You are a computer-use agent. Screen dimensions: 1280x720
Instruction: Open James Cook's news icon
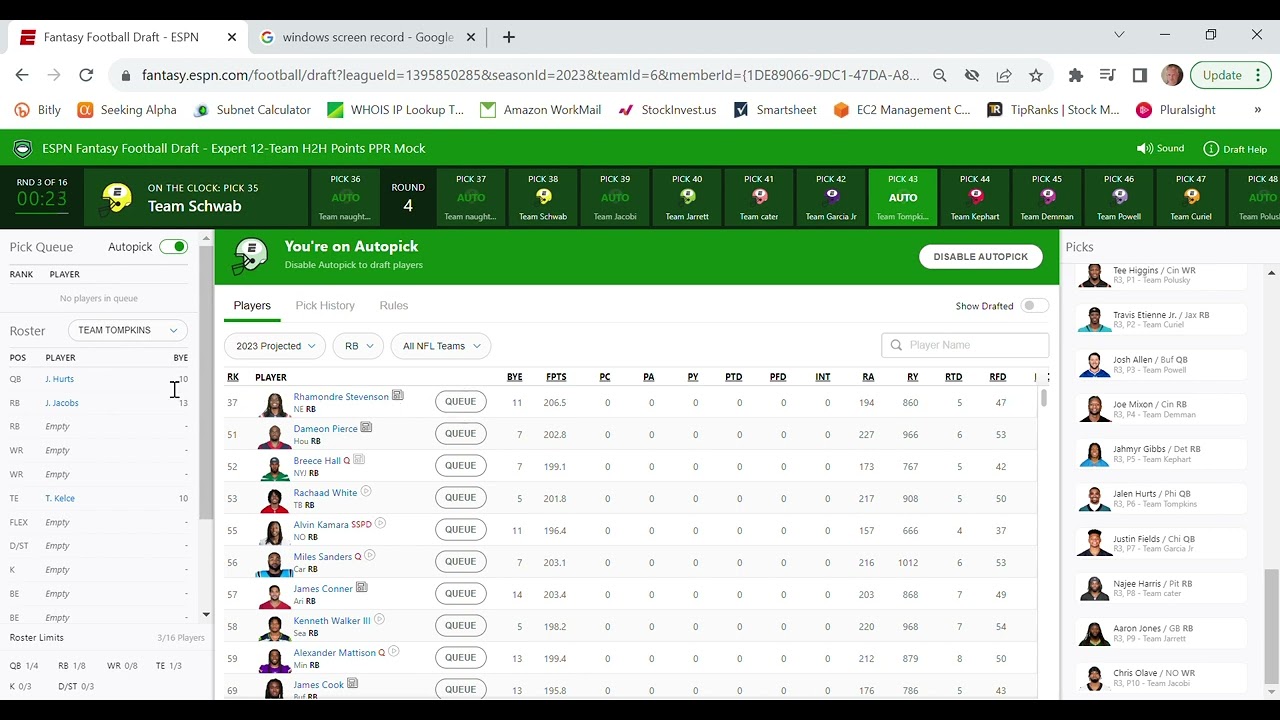click(x=352, y=684)
